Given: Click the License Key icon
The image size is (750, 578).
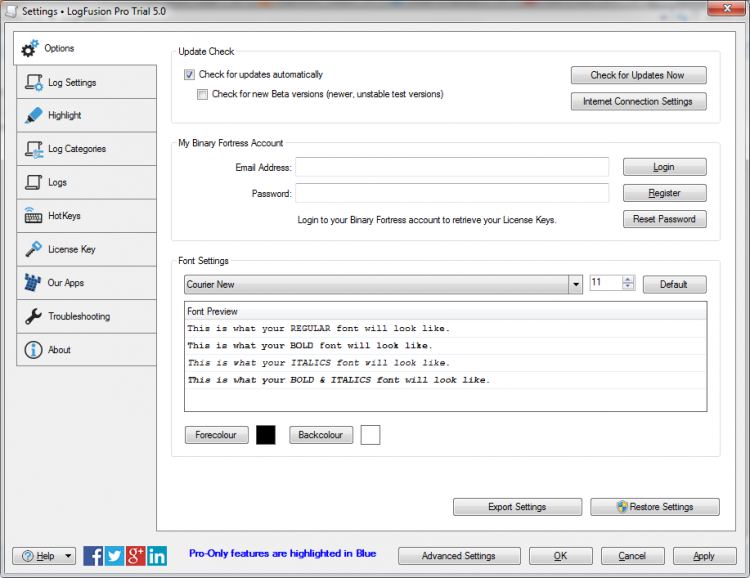Looking at the screenshot, I should tap(33, 249).
